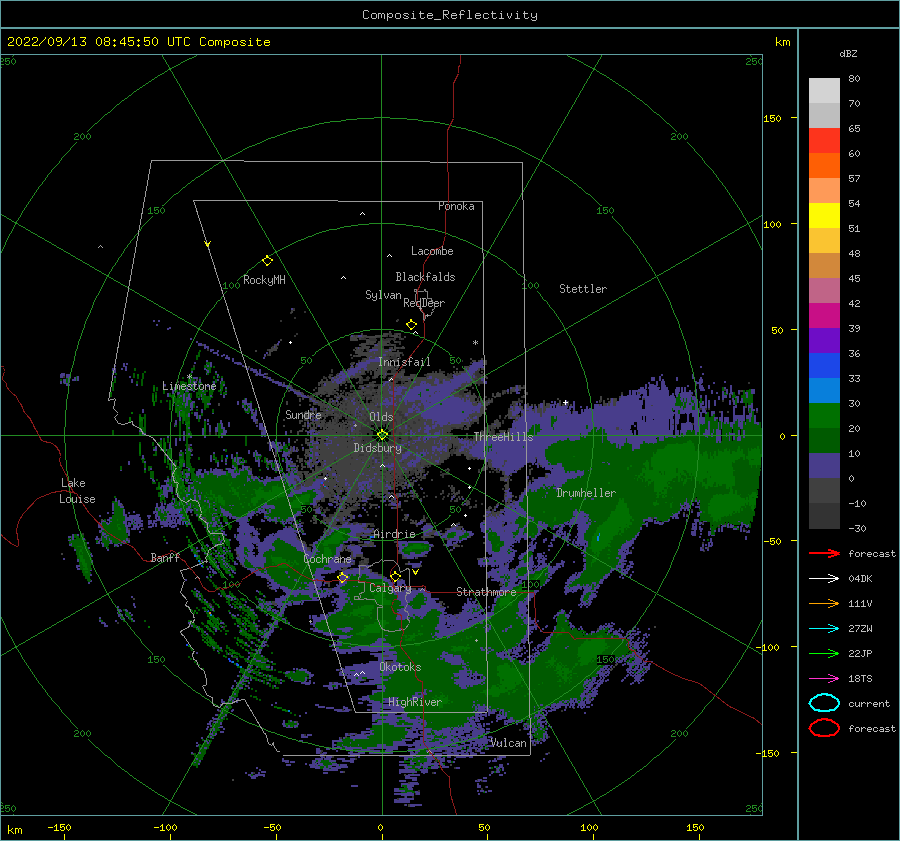Viewport: 900px width, 841px height.
Task: Click the Calgary city label
Action: coord(390,588)
